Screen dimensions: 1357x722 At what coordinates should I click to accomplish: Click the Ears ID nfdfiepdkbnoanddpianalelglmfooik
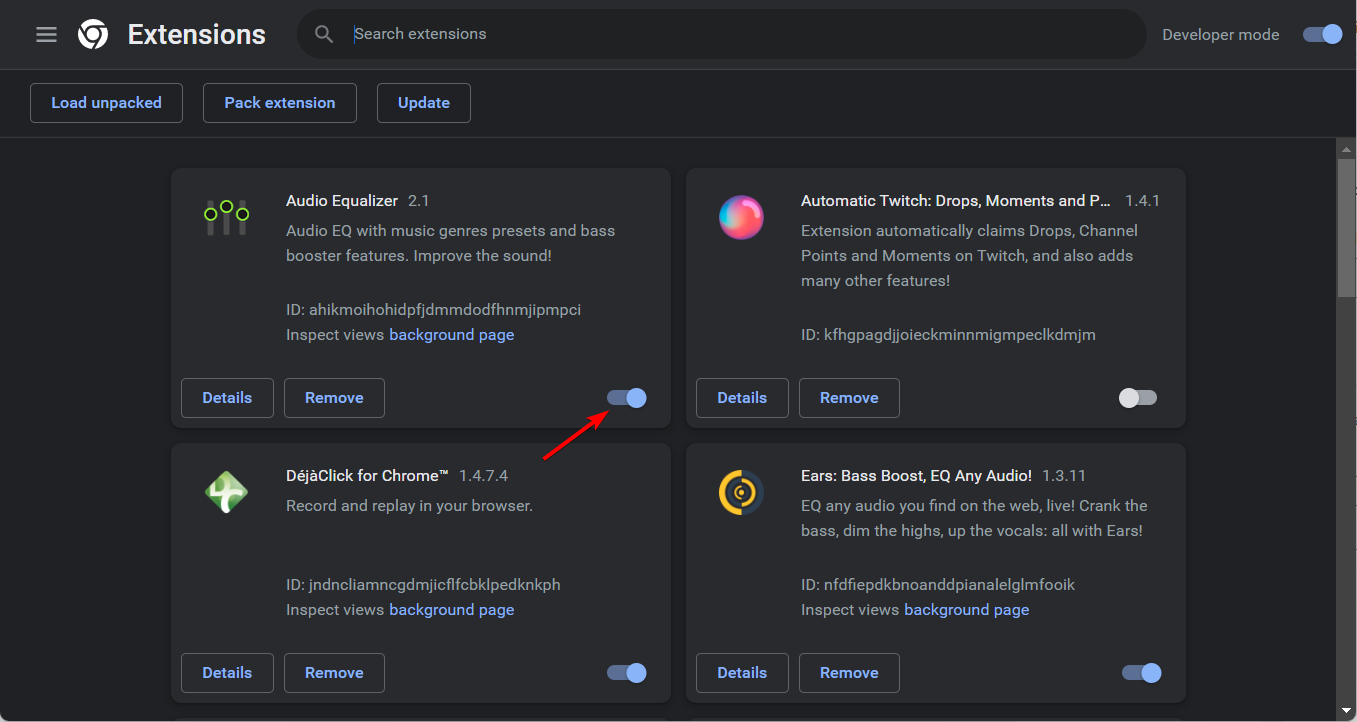point(938,585)
